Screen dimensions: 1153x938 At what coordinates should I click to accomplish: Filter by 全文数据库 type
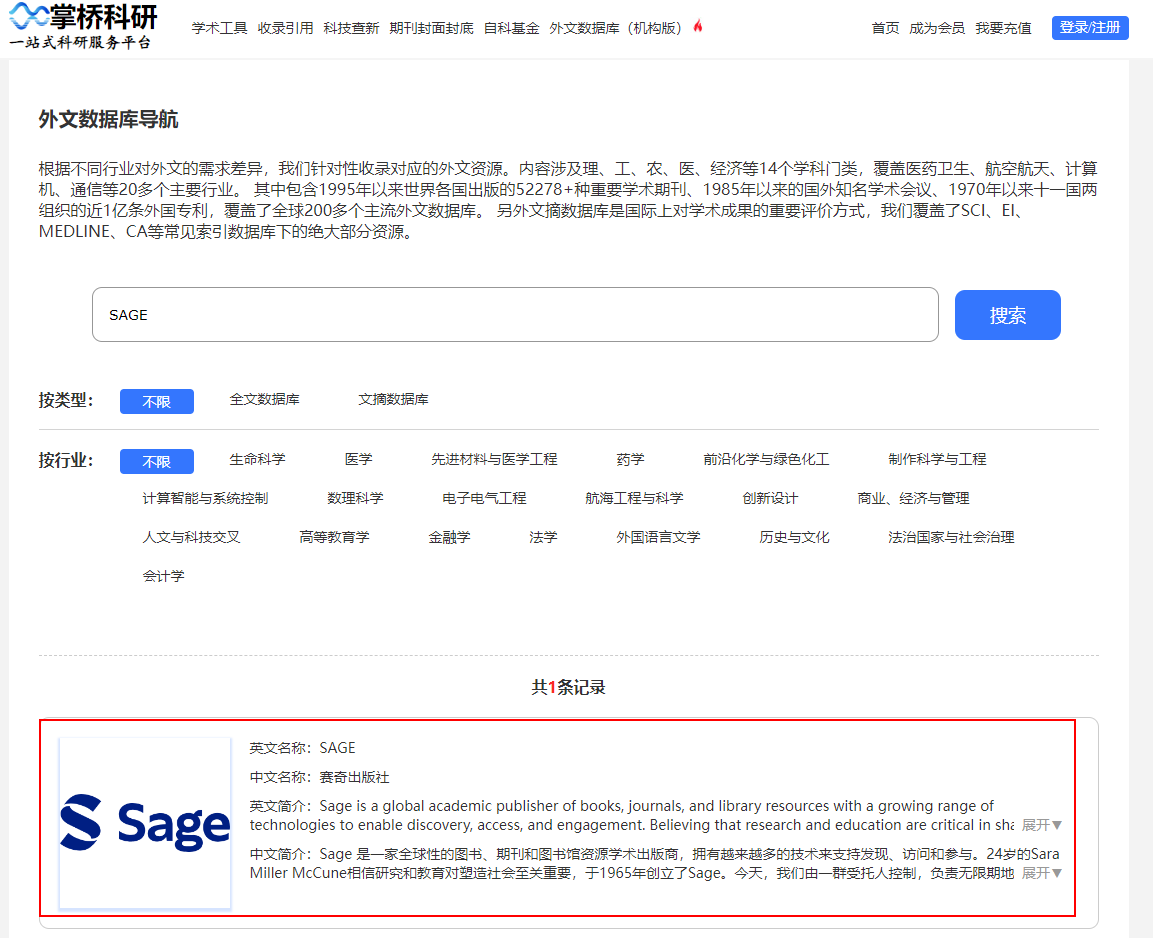click(265, 399)
